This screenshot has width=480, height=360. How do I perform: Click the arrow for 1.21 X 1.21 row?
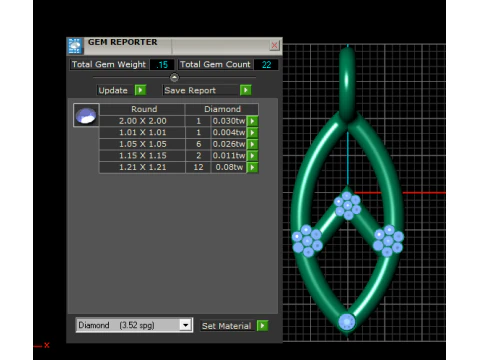tap(252, 167)
